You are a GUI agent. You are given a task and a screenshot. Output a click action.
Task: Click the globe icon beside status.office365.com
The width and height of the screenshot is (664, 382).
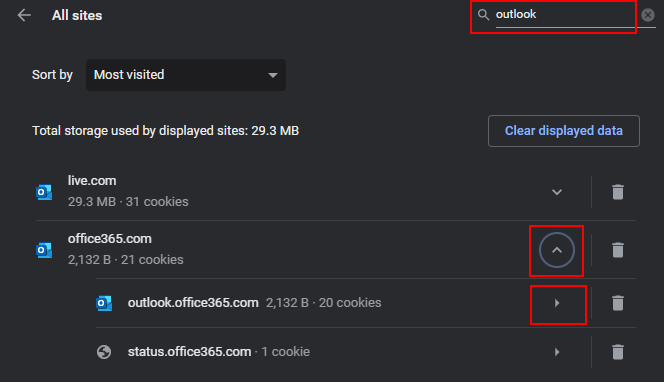(x=104, y=352)
